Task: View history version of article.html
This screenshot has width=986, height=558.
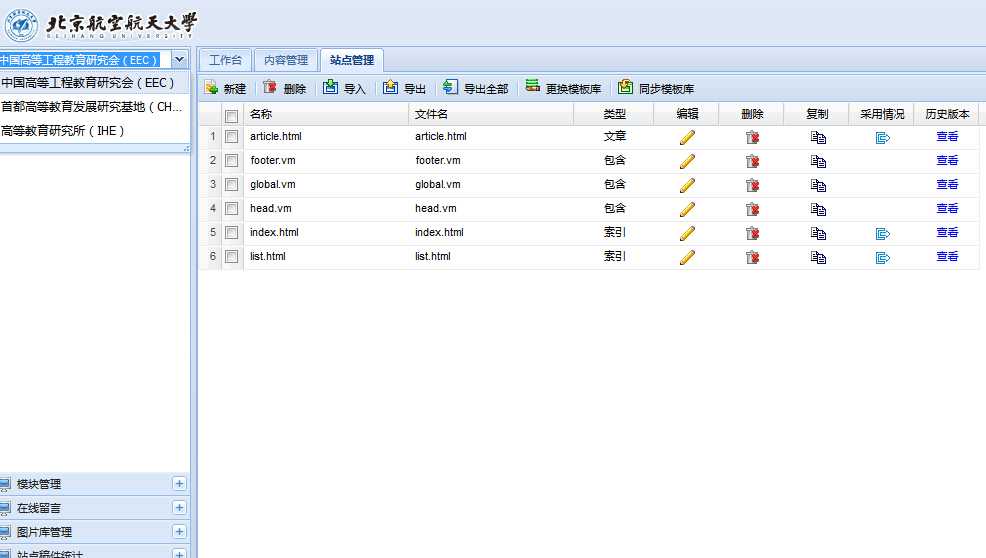Action: point(947,137)
